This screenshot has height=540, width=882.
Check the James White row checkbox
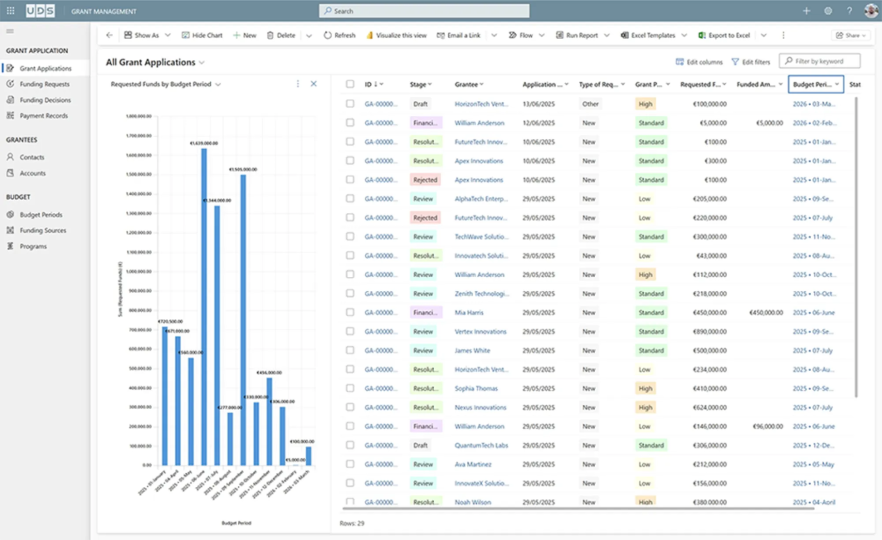pos(350,350)
